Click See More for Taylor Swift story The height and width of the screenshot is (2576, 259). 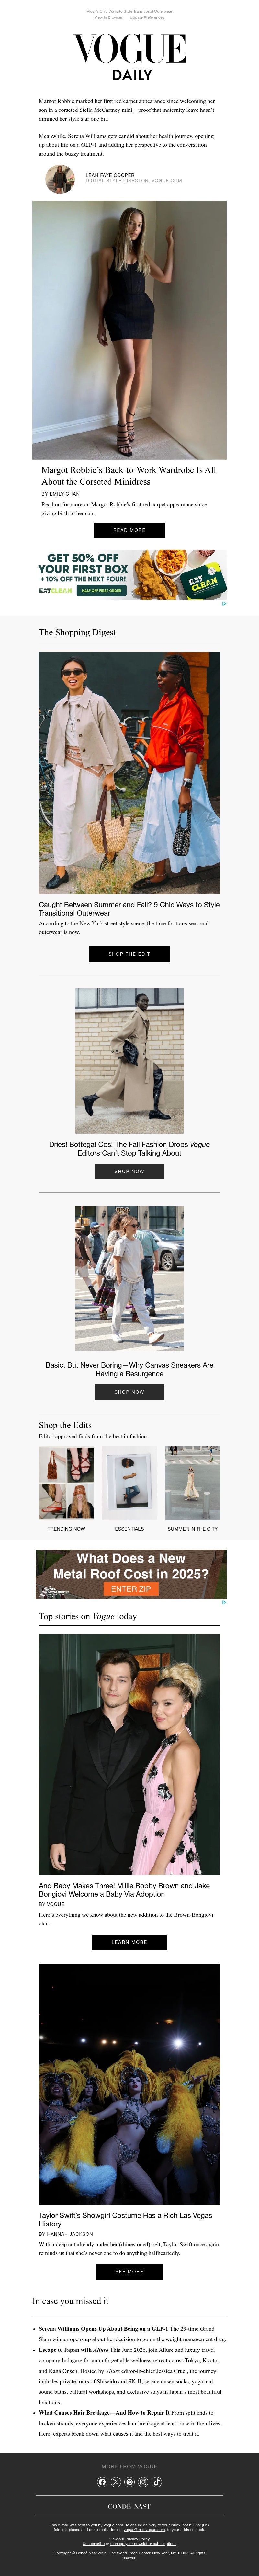[129, 2271]
